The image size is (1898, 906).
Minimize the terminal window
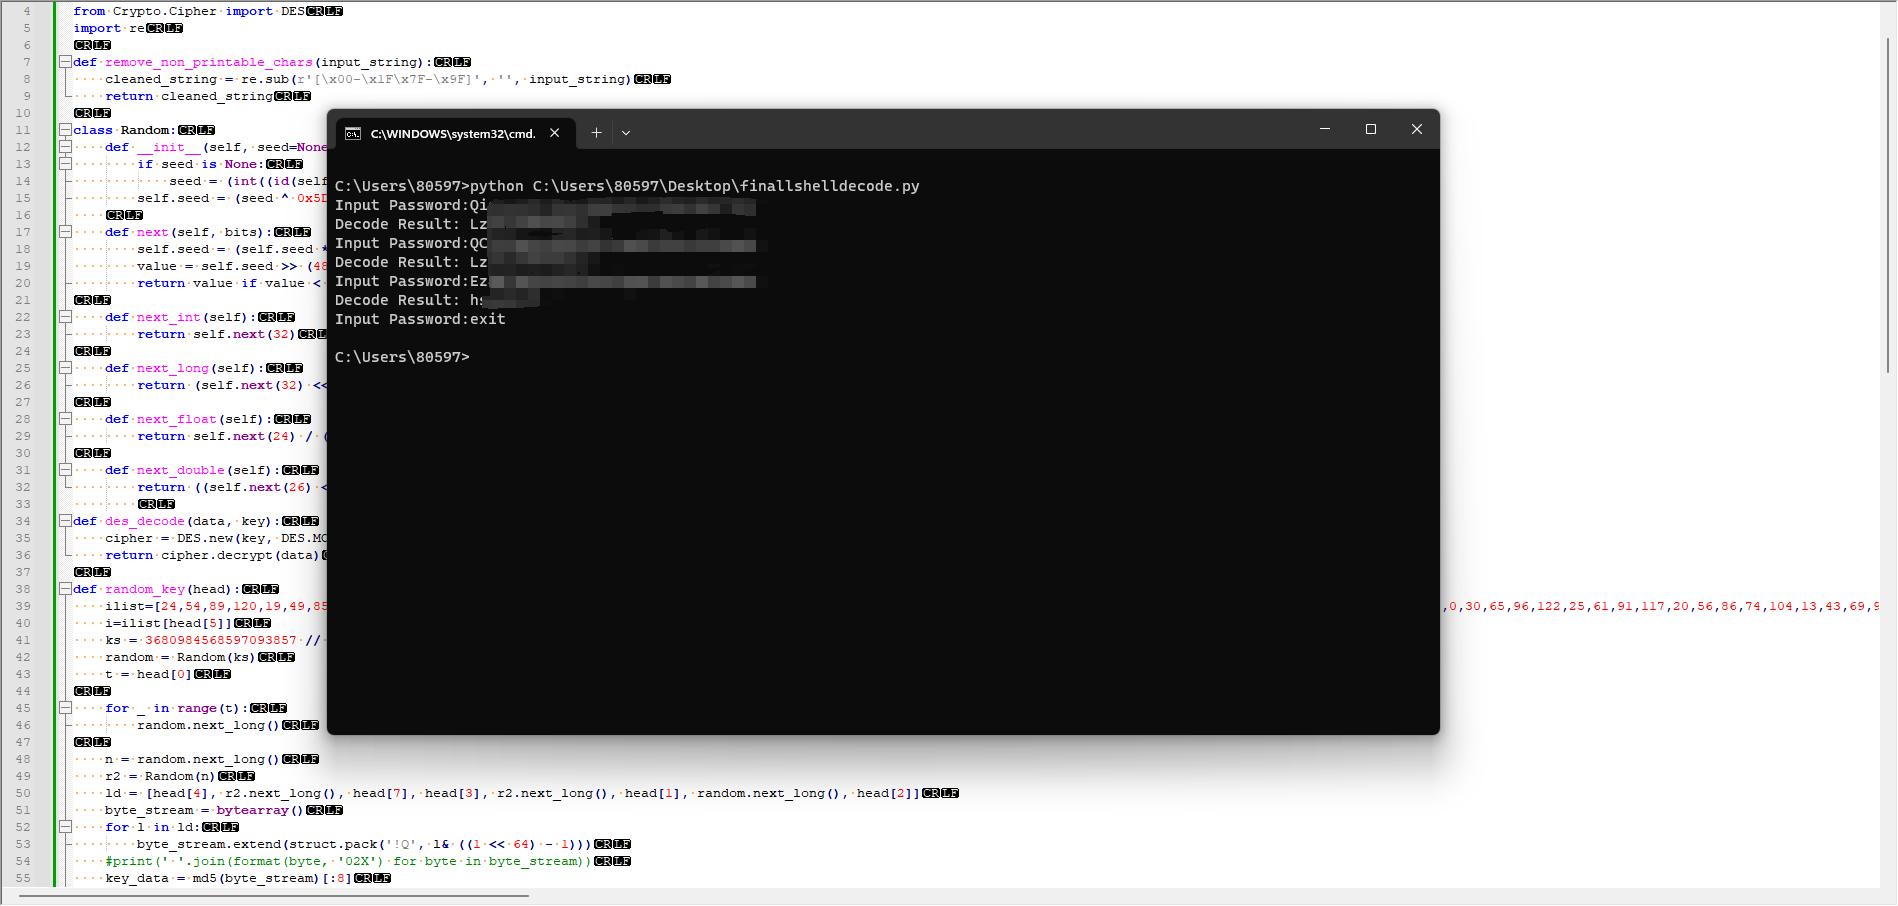pyautogui.click(x=1325, y=129)
